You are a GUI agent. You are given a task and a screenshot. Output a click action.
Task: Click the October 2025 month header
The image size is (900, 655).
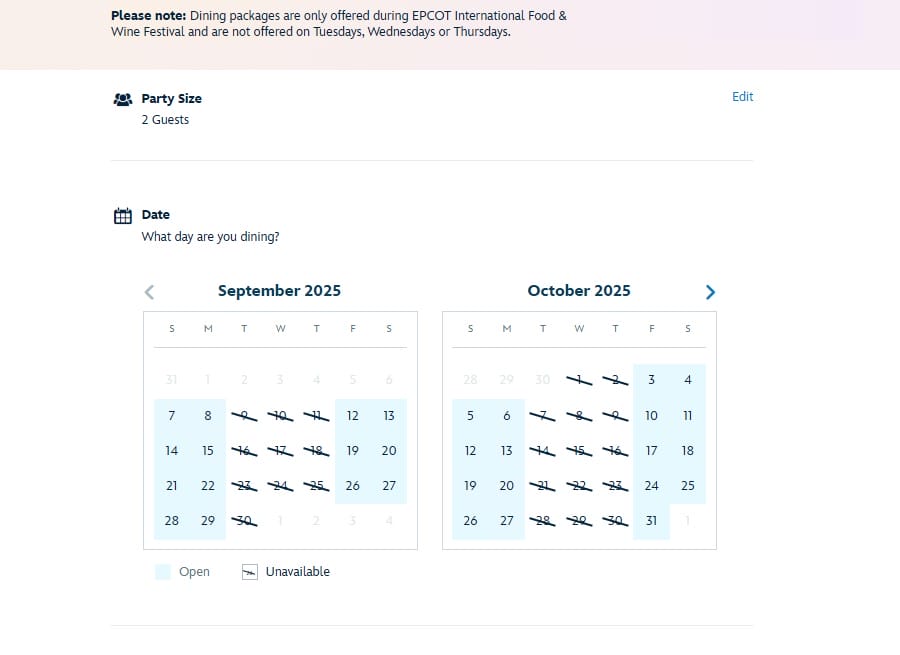(x=579, y=291)
